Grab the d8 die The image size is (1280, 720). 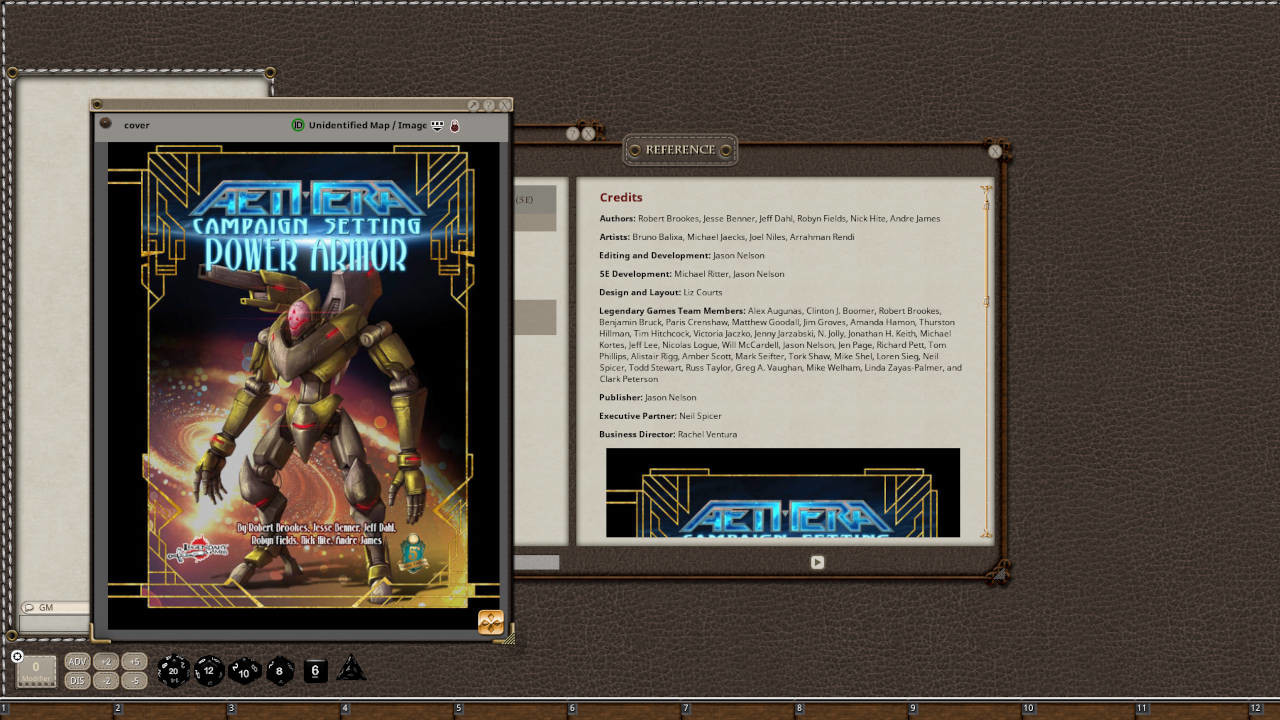[280, 670]
